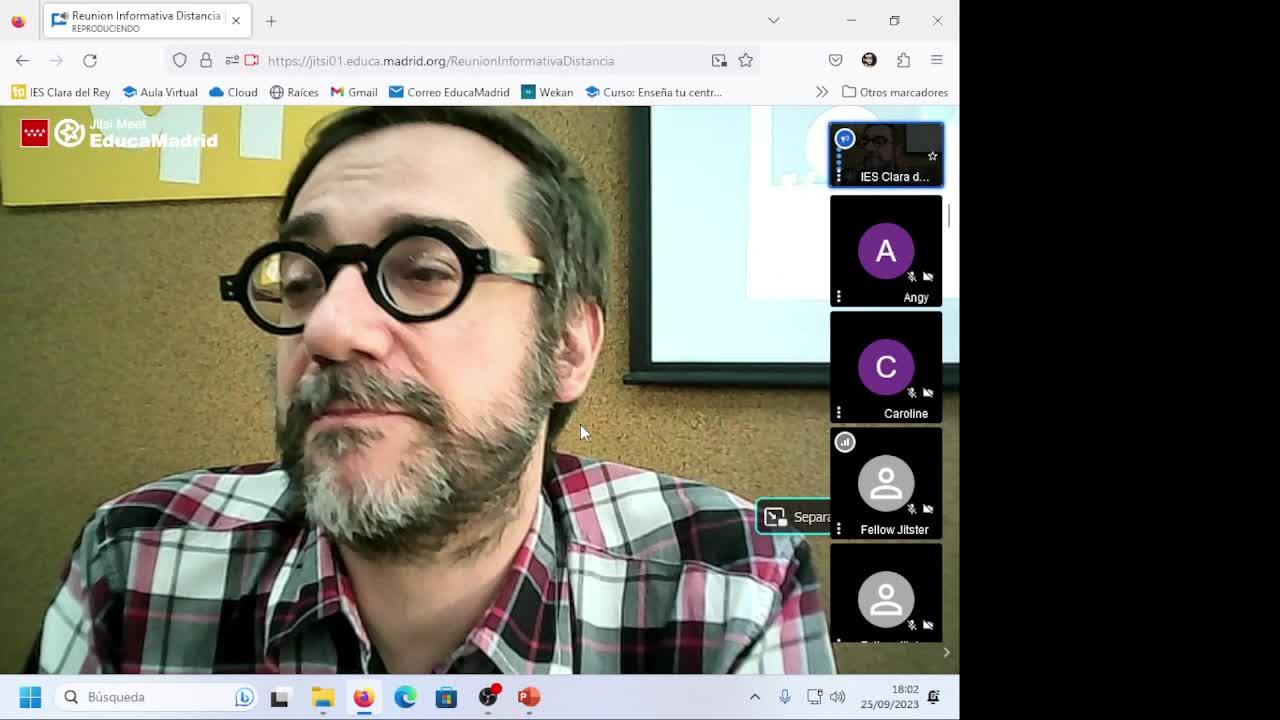The height and width of the screenshot is (720, 1280).
Task: Open OBS Studio from the taskbar
Action: (488, 697)
